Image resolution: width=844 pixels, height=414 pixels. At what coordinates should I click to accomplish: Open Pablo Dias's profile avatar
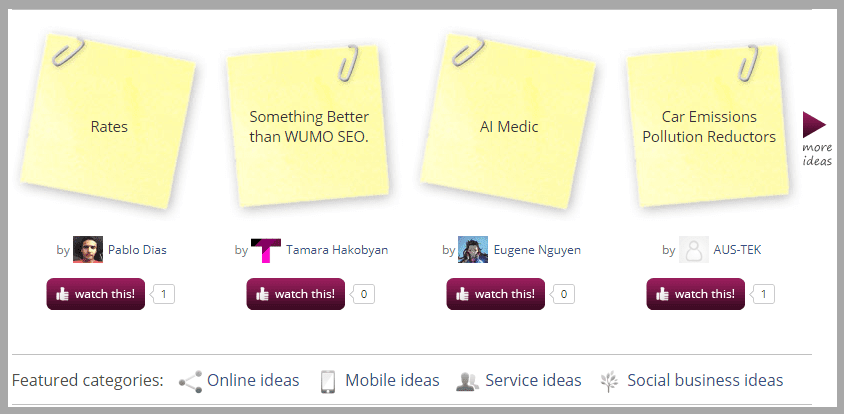pos(88,250)
